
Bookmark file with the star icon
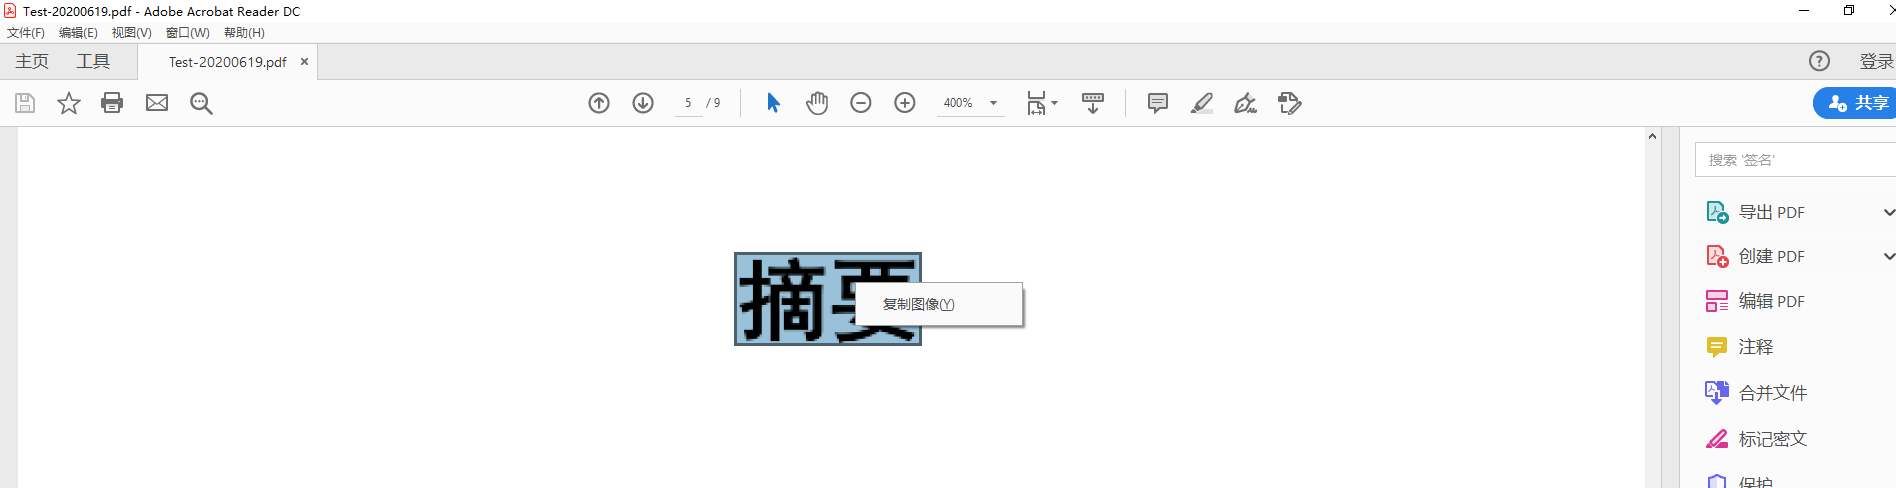pos(69,103)
